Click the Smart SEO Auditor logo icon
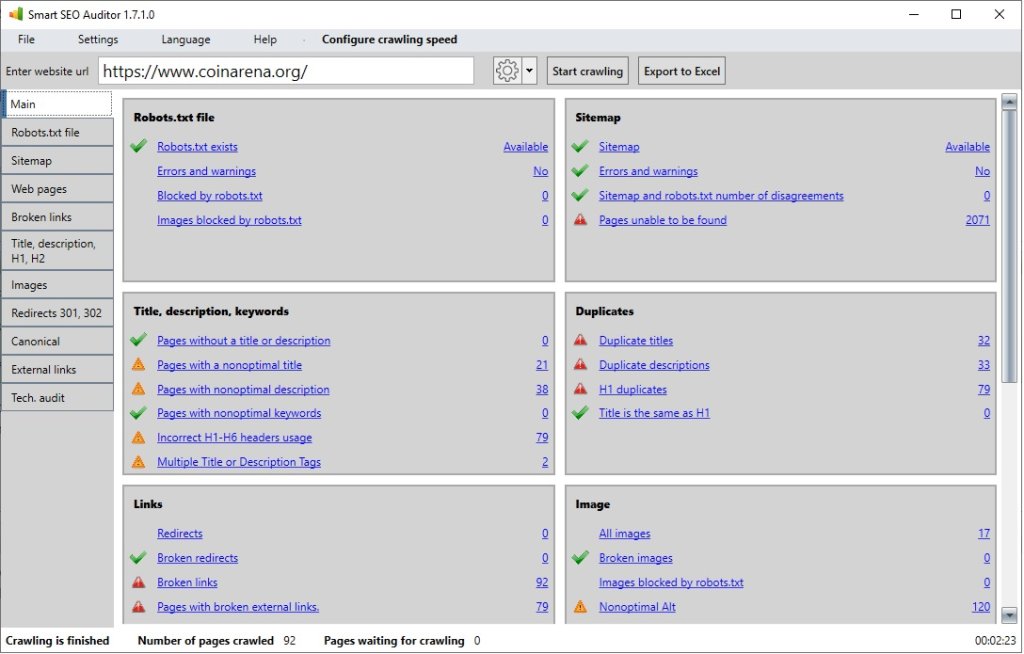The height and width of the screenshot is (654, 1024). [15, 14]
